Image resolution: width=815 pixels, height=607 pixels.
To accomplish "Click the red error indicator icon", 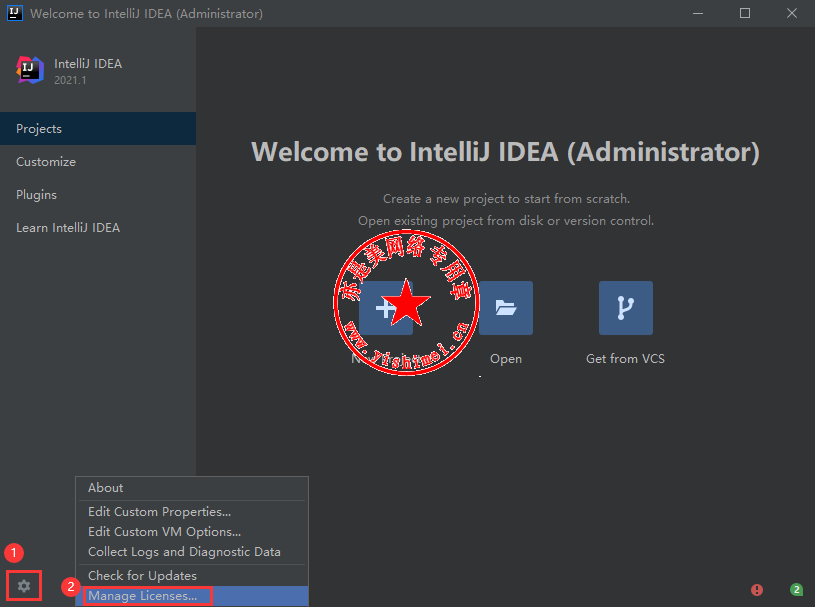I will (x=757, y=590).
